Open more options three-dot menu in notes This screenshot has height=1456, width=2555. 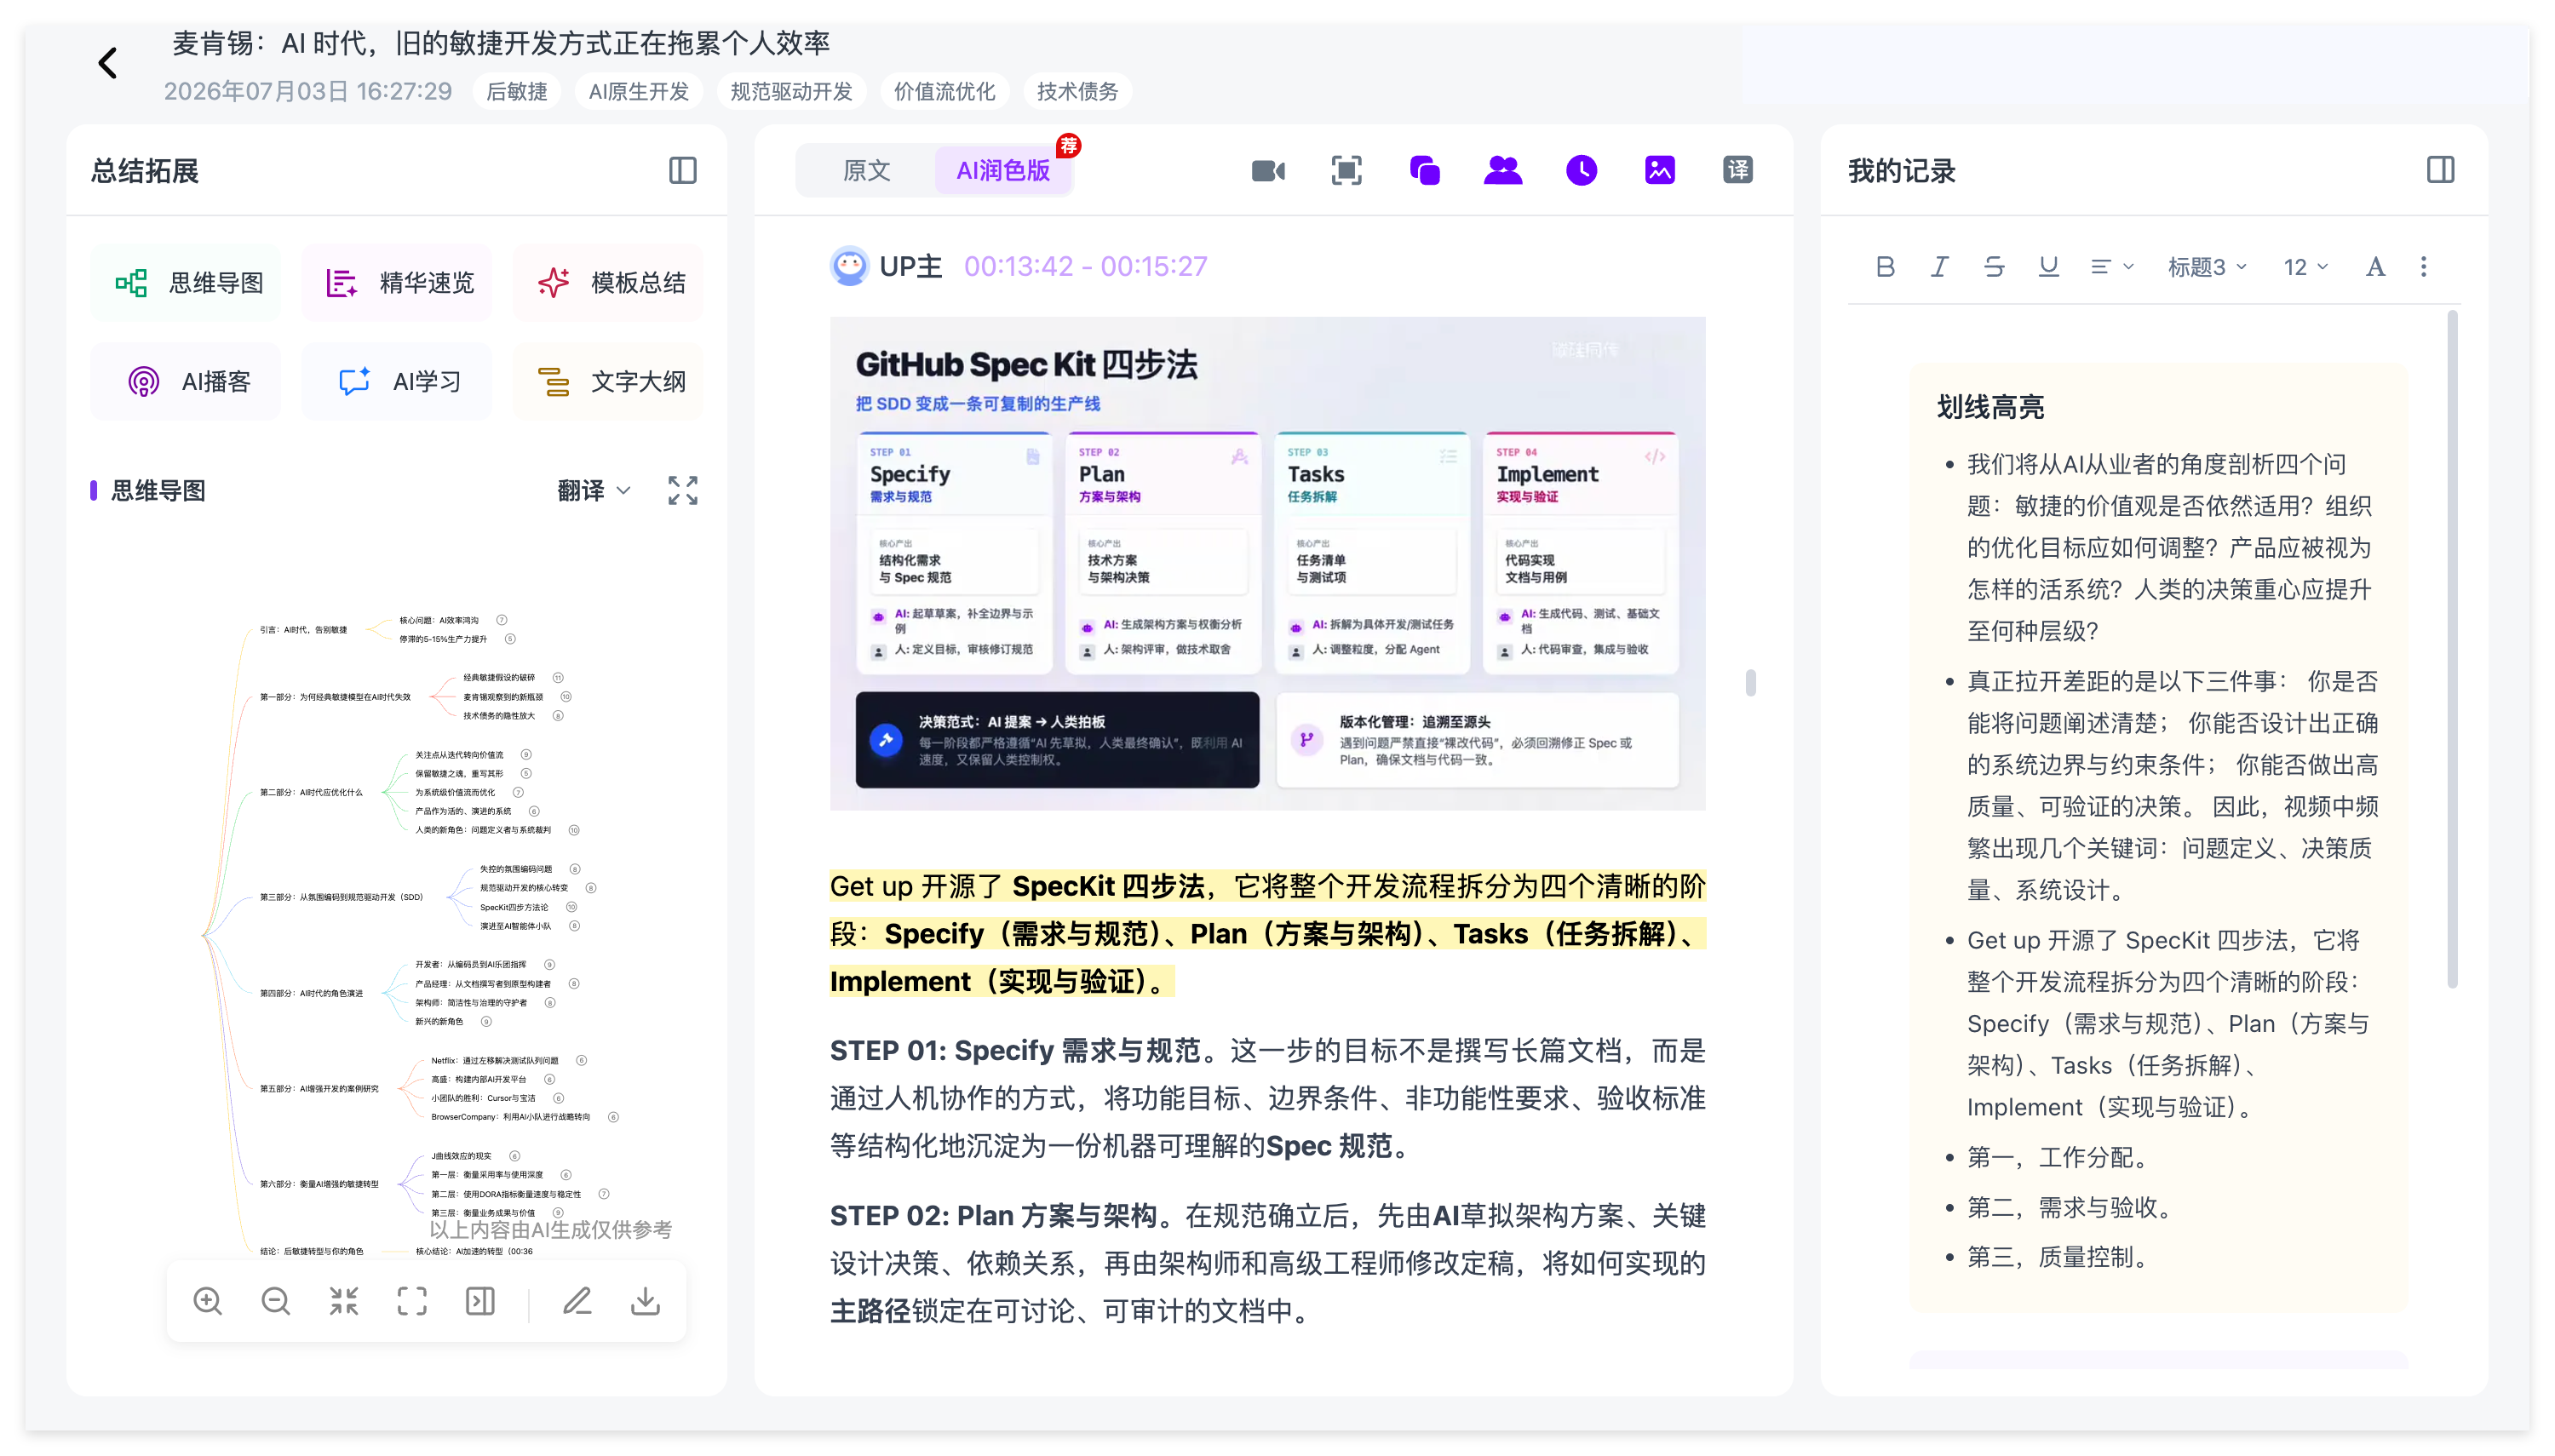pos(2423,267)
